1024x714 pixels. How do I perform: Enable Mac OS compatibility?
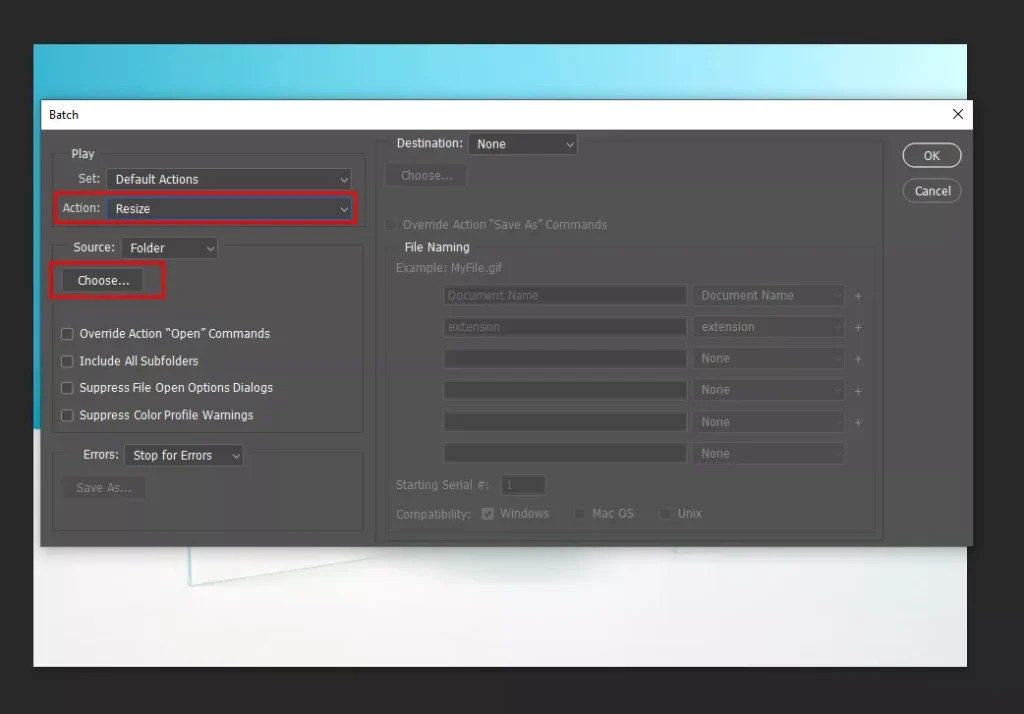(x=580, y=513)
